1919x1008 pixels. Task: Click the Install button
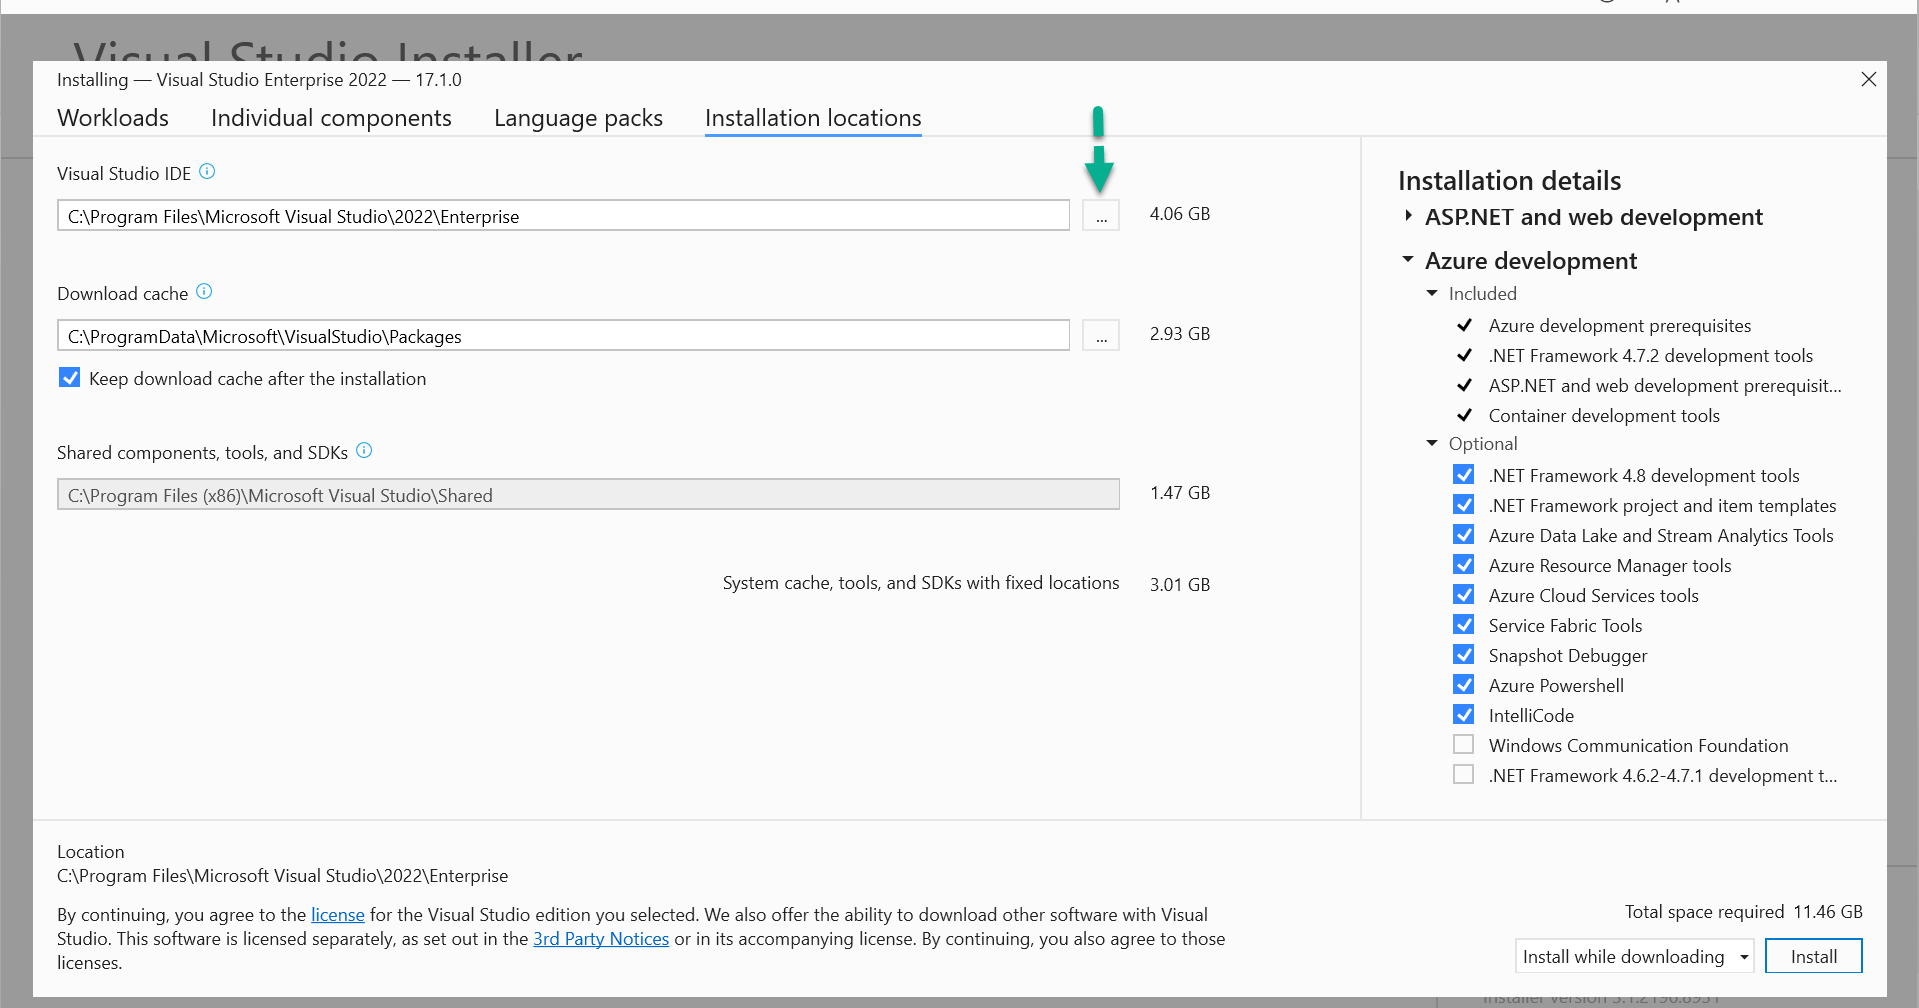pyautogui.click(x=1813, y=956)
